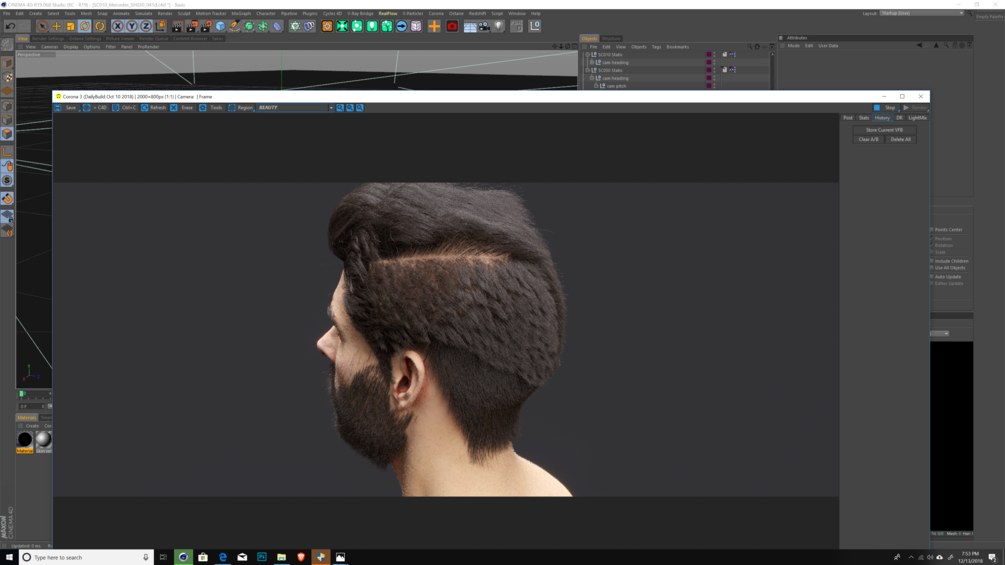Switch to the Render Settings tab

coord(48,38)
